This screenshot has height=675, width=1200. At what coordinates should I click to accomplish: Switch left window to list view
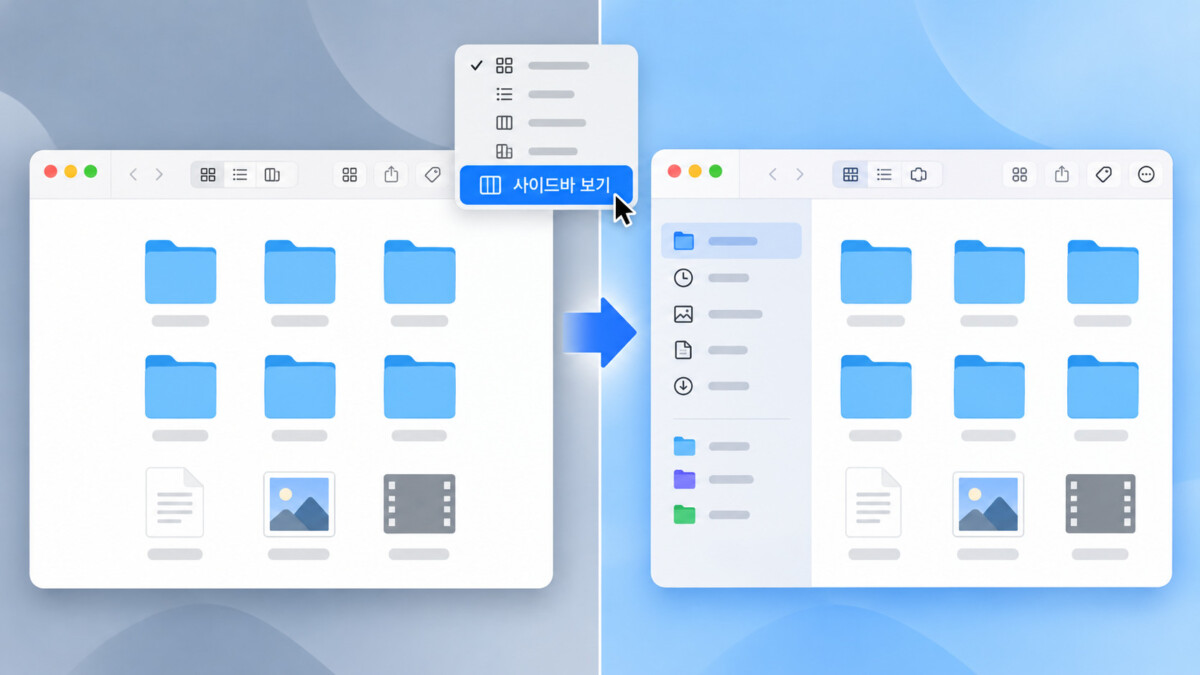point(240,175)
